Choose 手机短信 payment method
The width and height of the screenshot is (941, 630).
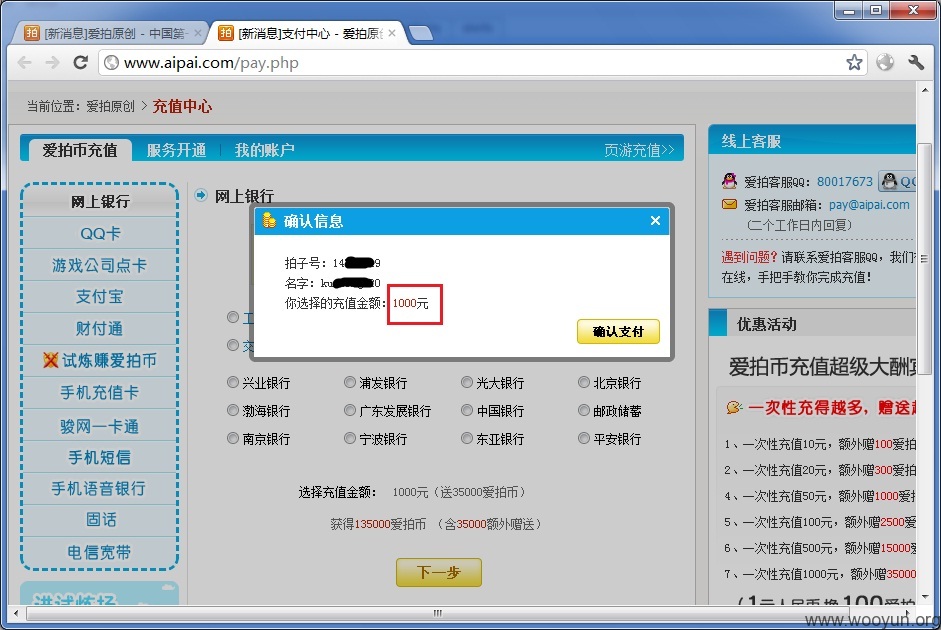click(100, 457)
